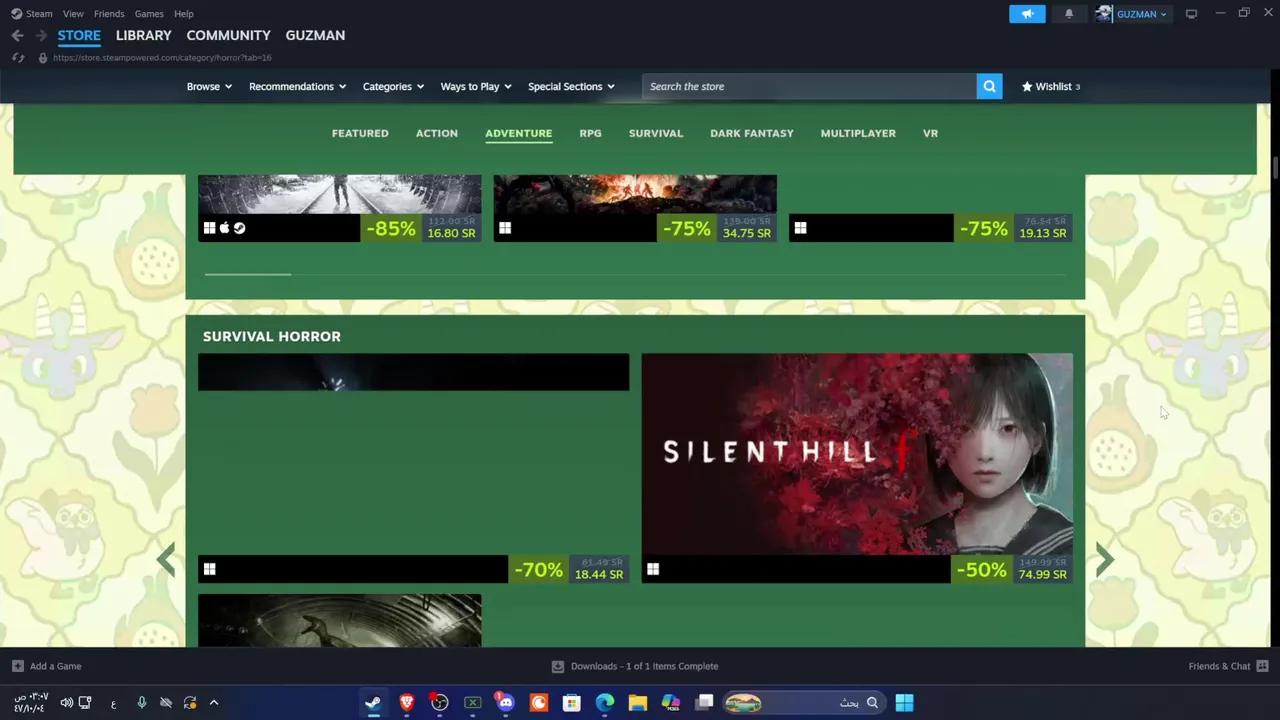Expand the Categories dropdown
The height and width of the screenshot is (720, 1280).
(x=393, y=86)
